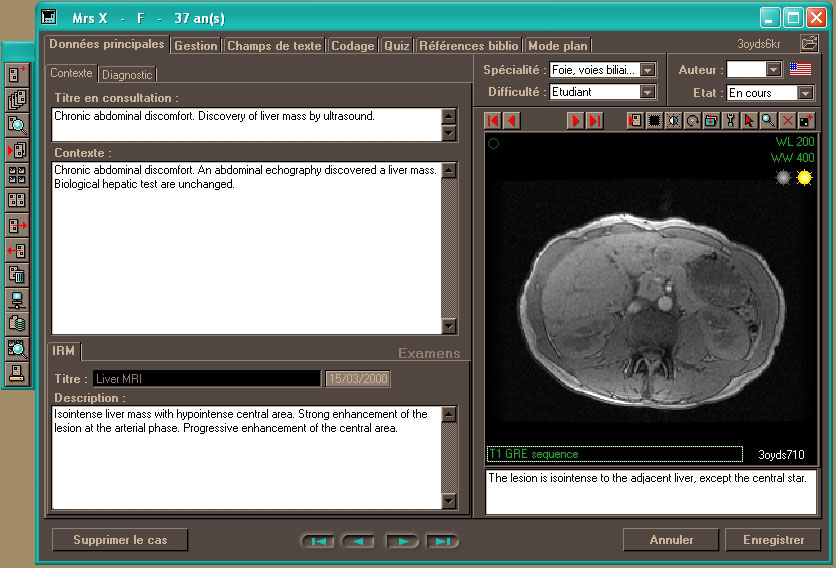836x568 pixels.
Task: Click the export case right-arrow icon
Action: point(17,226)
